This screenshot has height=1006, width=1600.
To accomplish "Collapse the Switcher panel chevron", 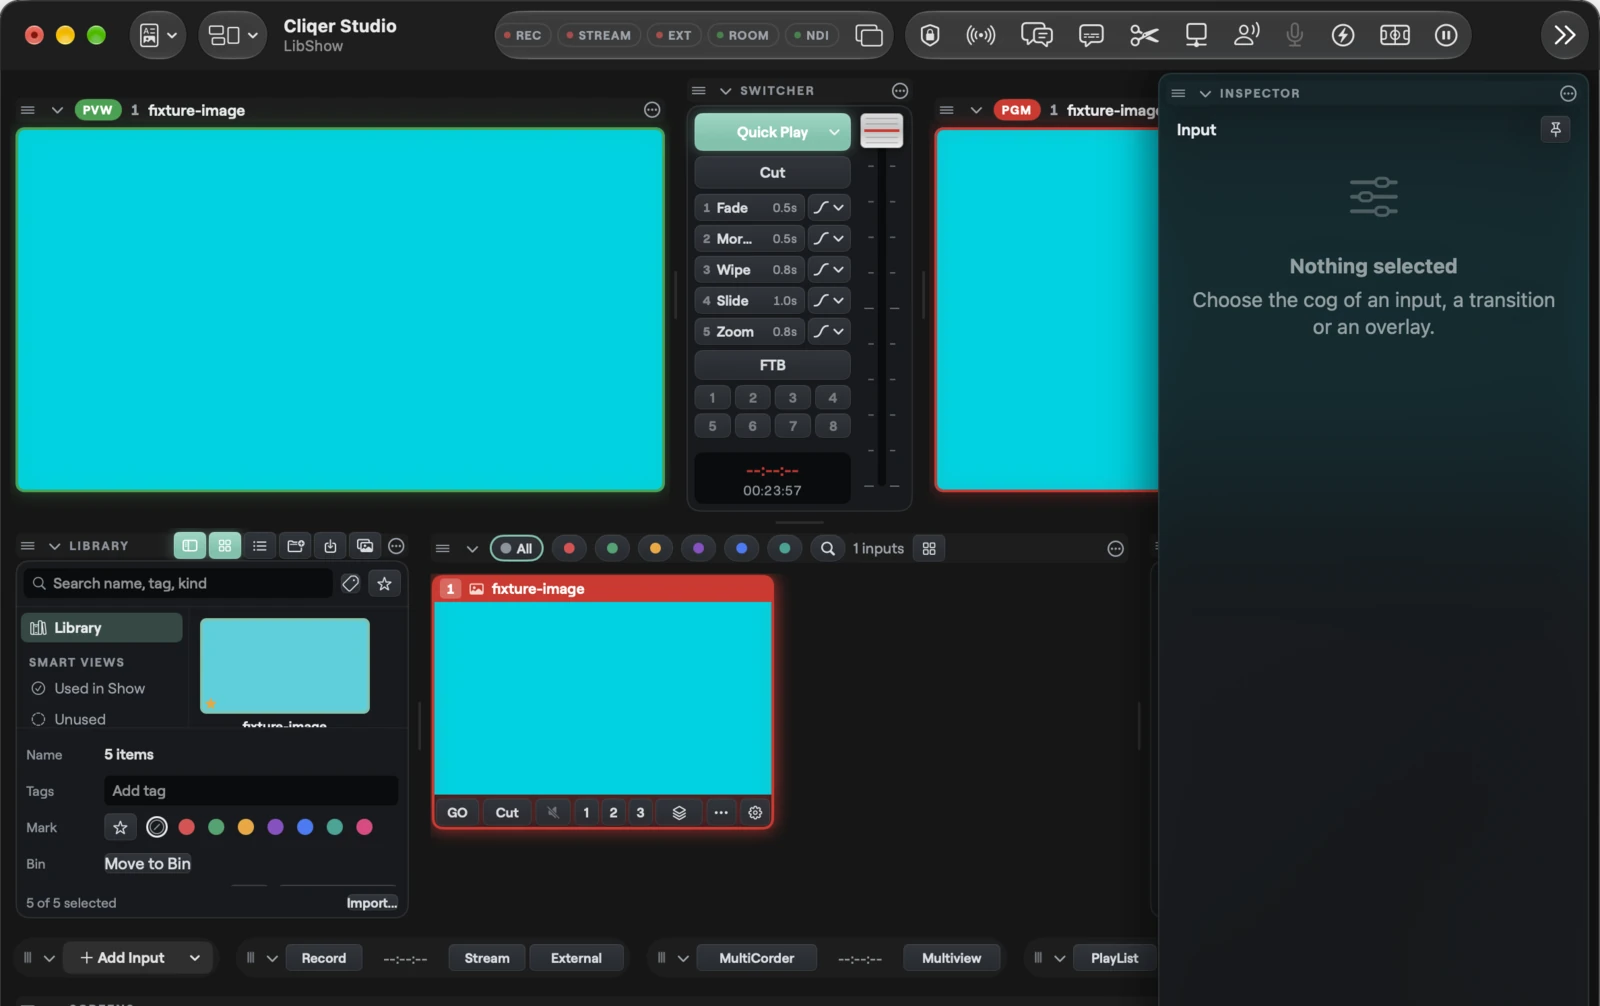I will point(726,91).
